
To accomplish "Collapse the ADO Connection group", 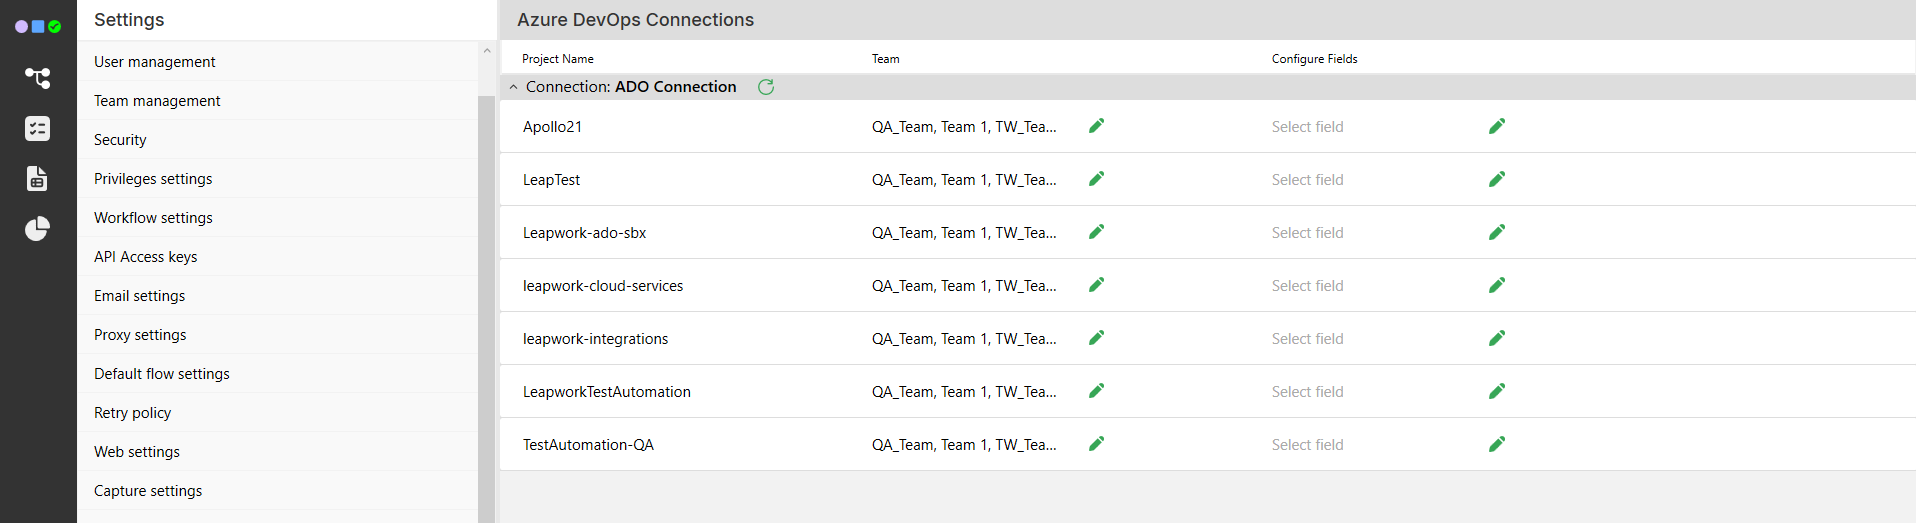I will point(513,87).
